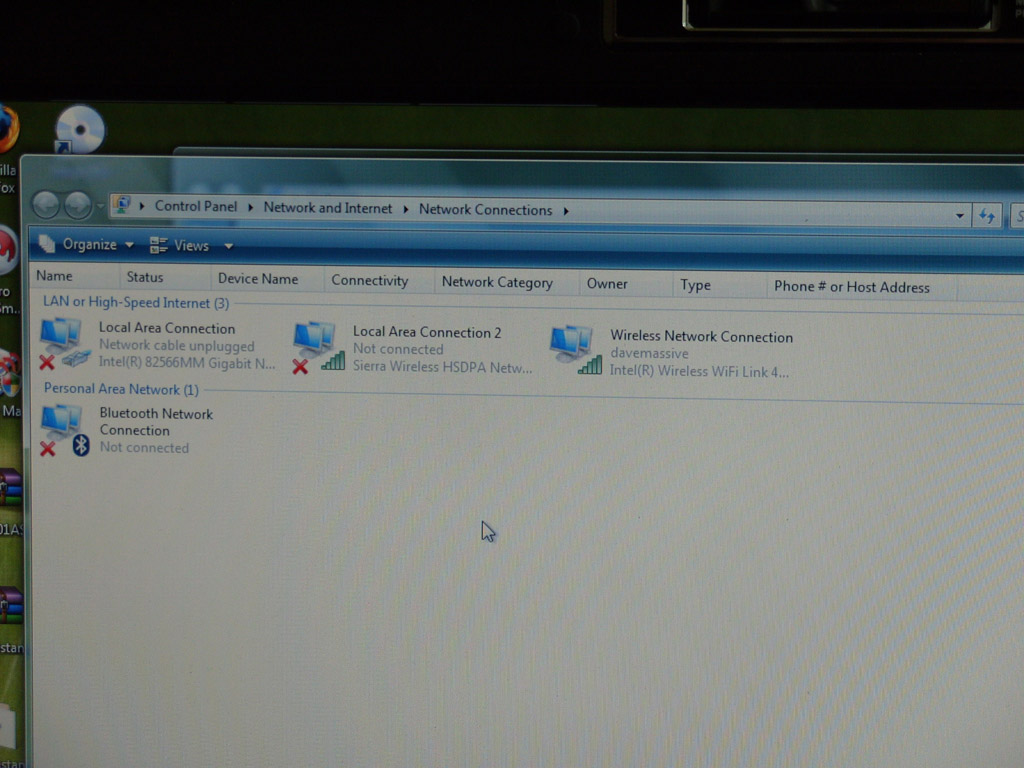
Task: Select the Wireless Network Connection icon
Action: tap(575, 350)
